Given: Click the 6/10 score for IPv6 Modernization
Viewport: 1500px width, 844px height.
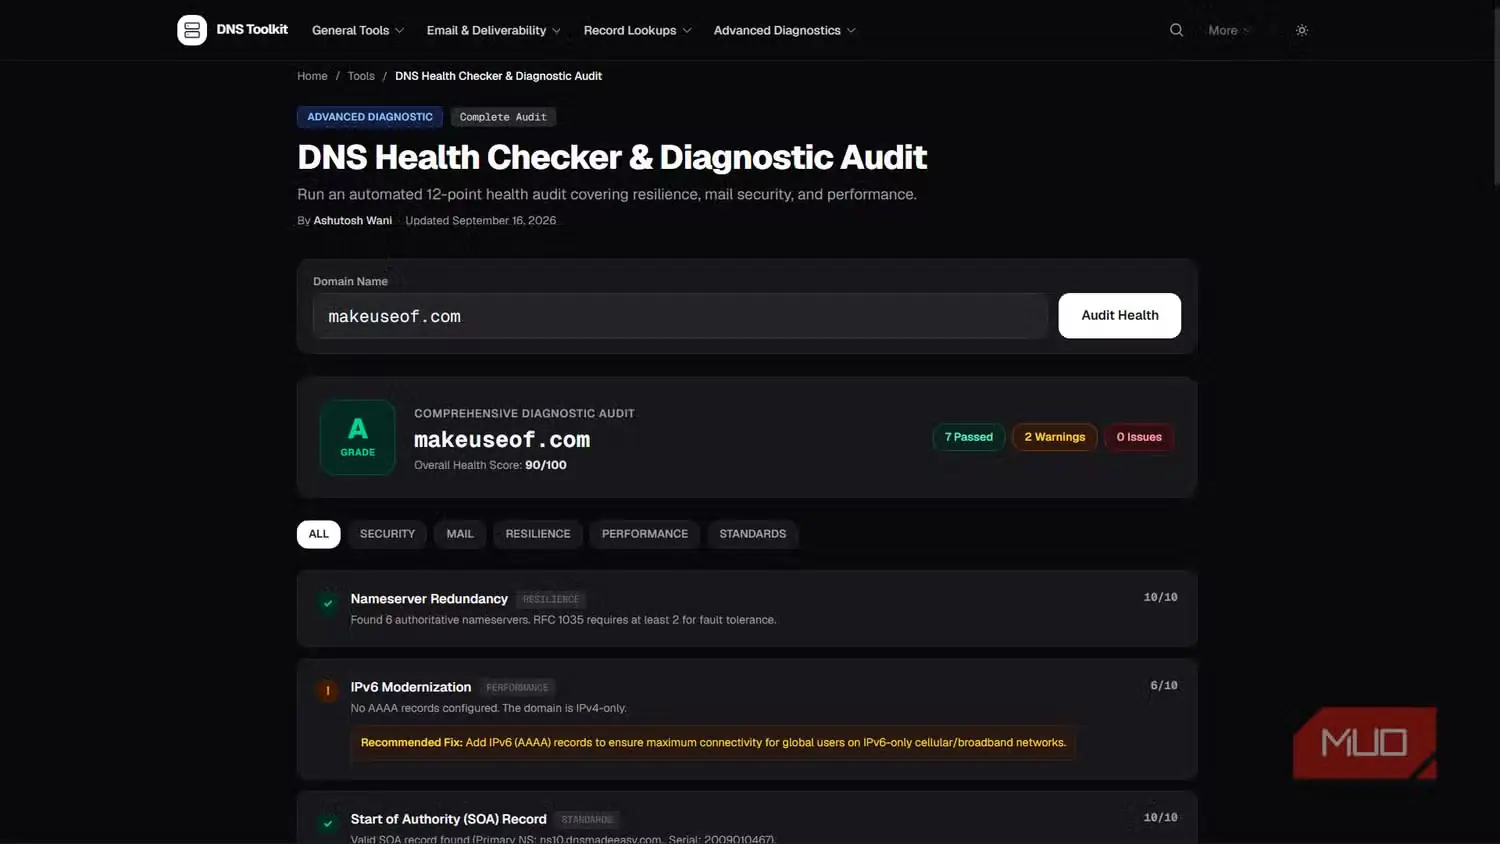Looking at the screenshot, I should point(1164,686).
